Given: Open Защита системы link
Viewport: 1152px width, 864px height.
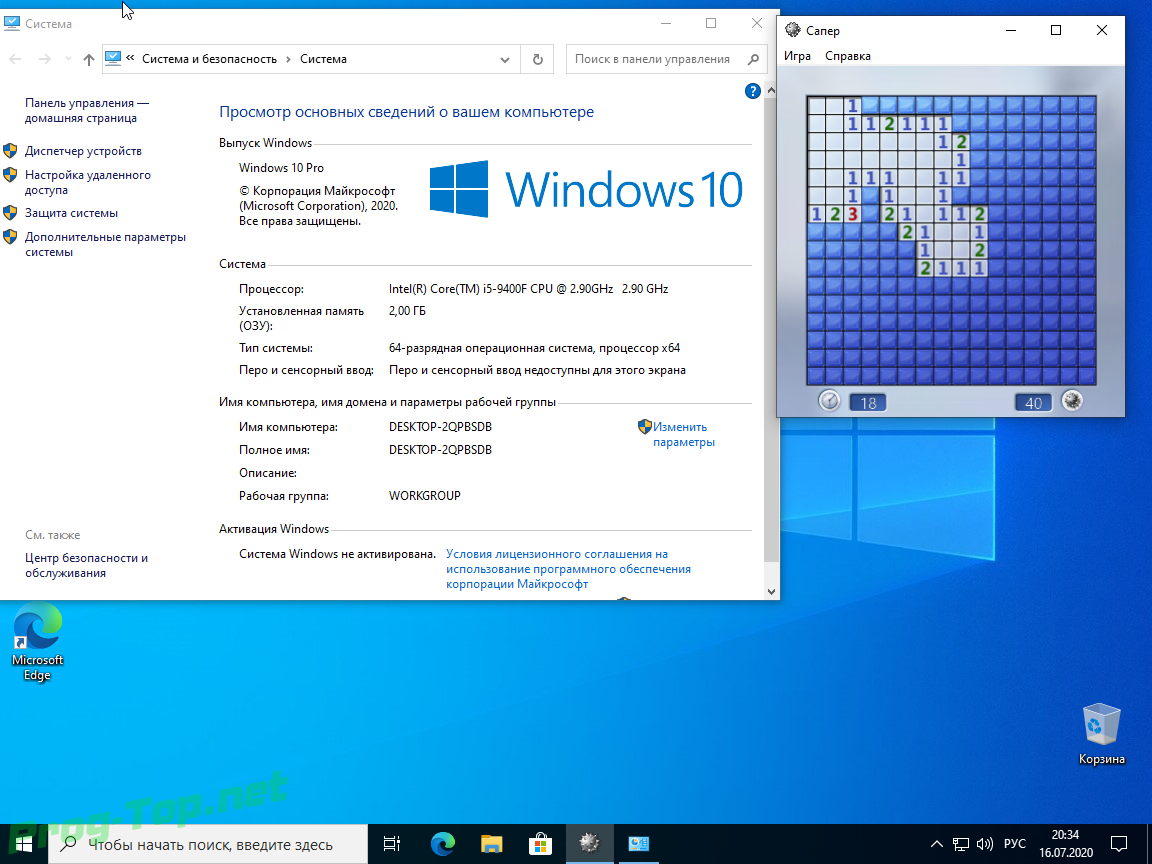Looking at the screenshot, I should click(71, 213).
